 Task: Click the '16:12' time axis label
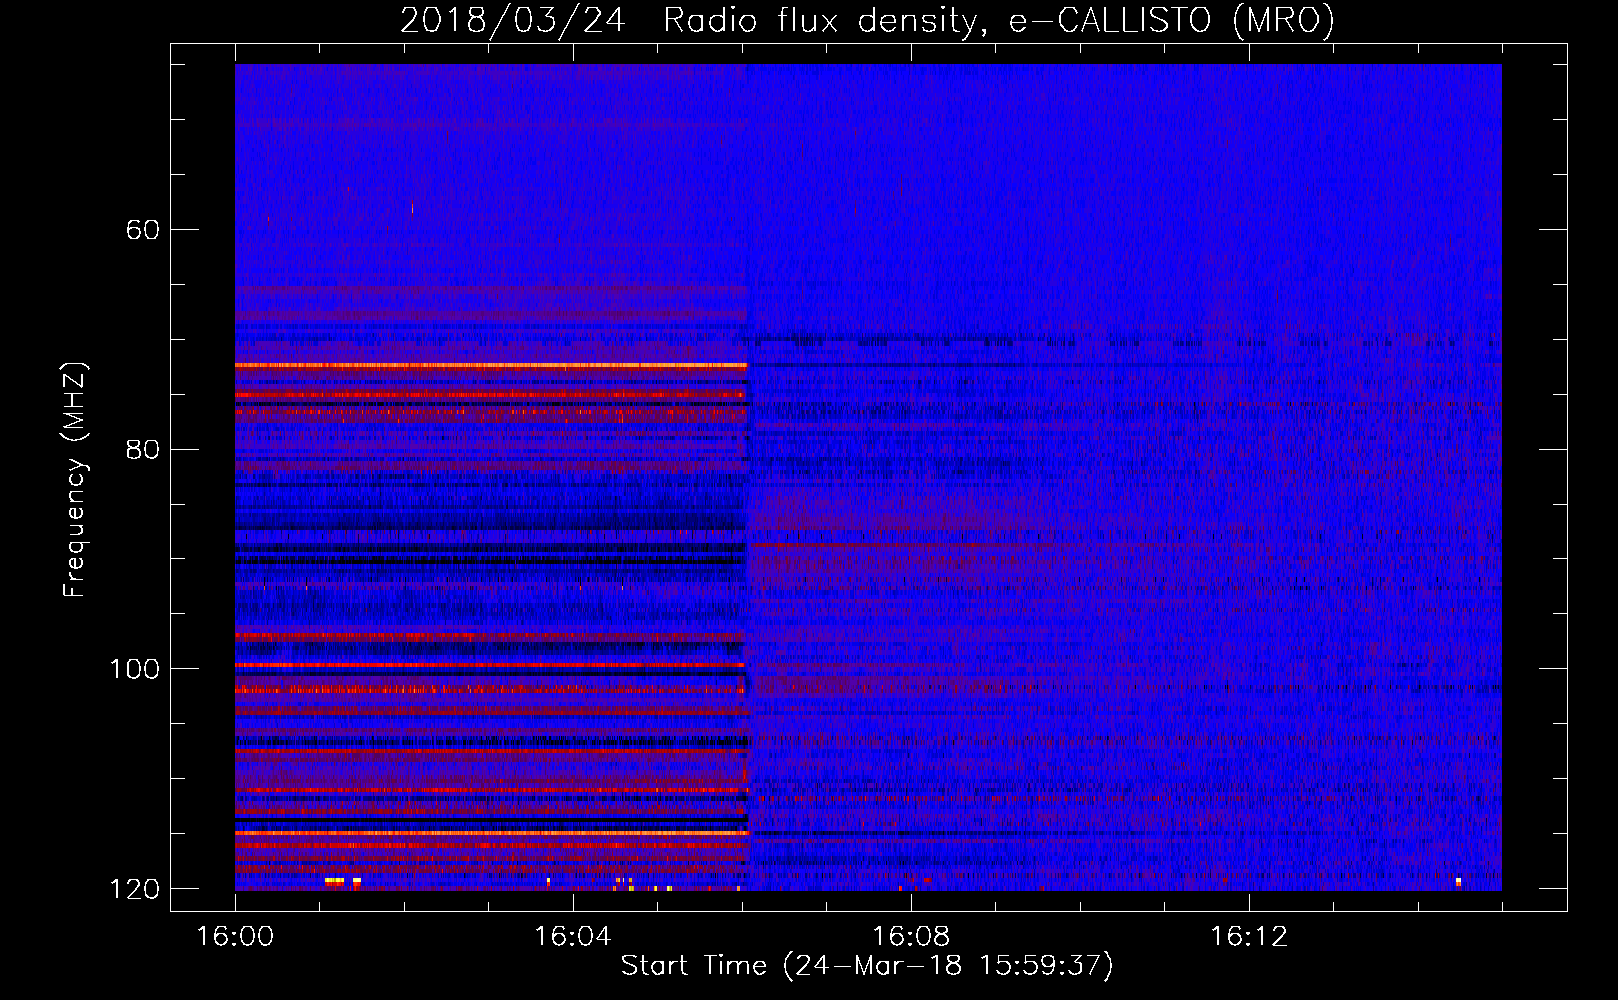click(1249, 937)
